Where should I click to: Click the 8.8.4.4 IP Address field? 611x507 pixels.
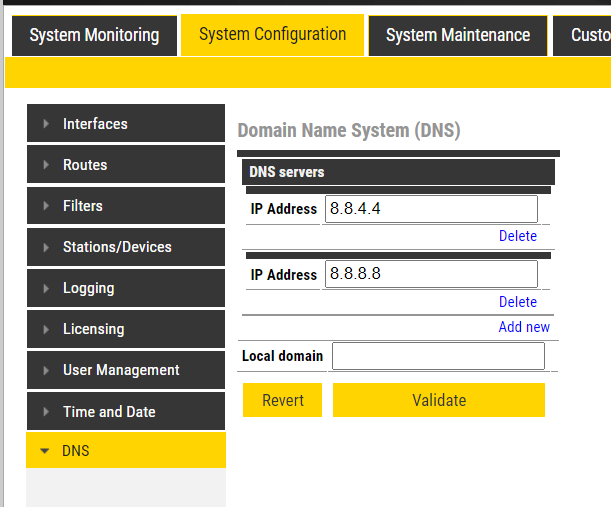(431, 209)
